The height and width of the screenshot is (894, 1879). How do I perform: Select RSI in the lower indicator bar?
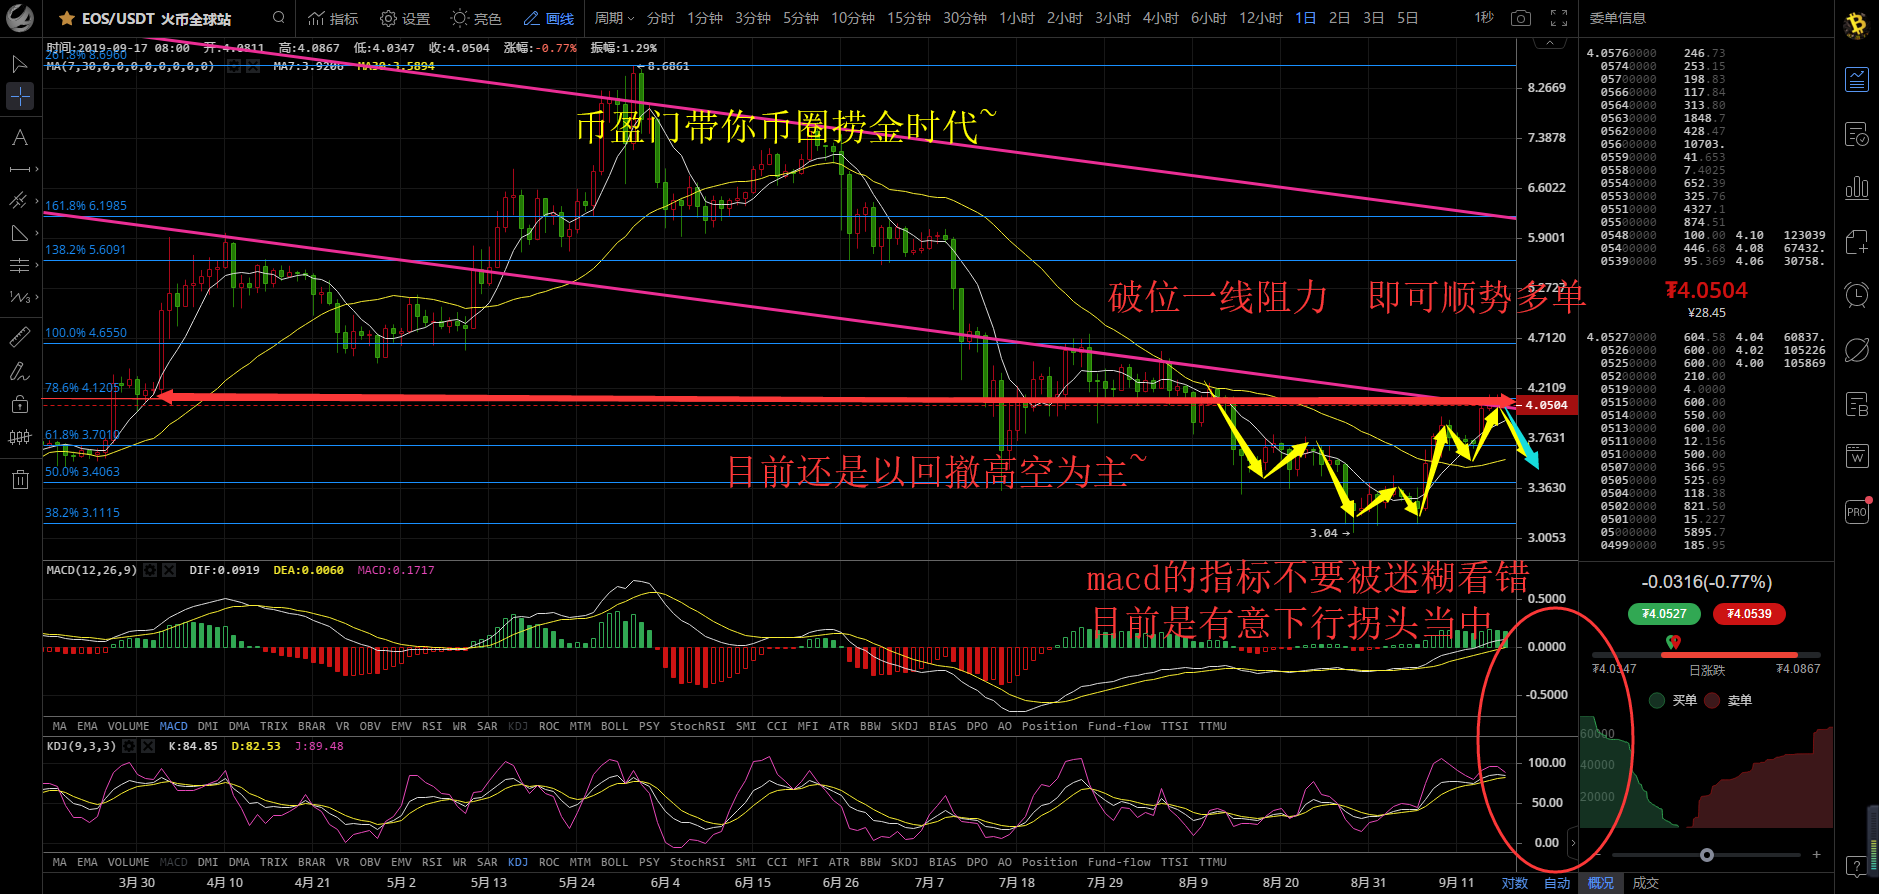pos(432,862)
